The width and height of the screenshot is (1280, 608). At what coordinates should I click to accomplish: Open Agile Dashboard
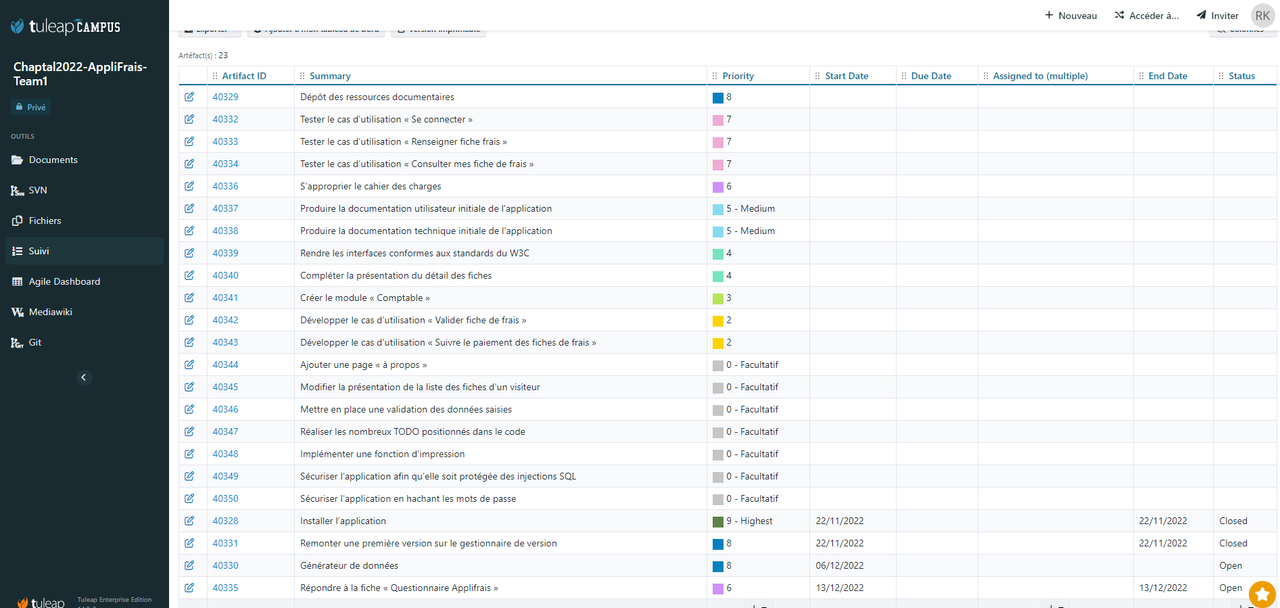[82, 282]
